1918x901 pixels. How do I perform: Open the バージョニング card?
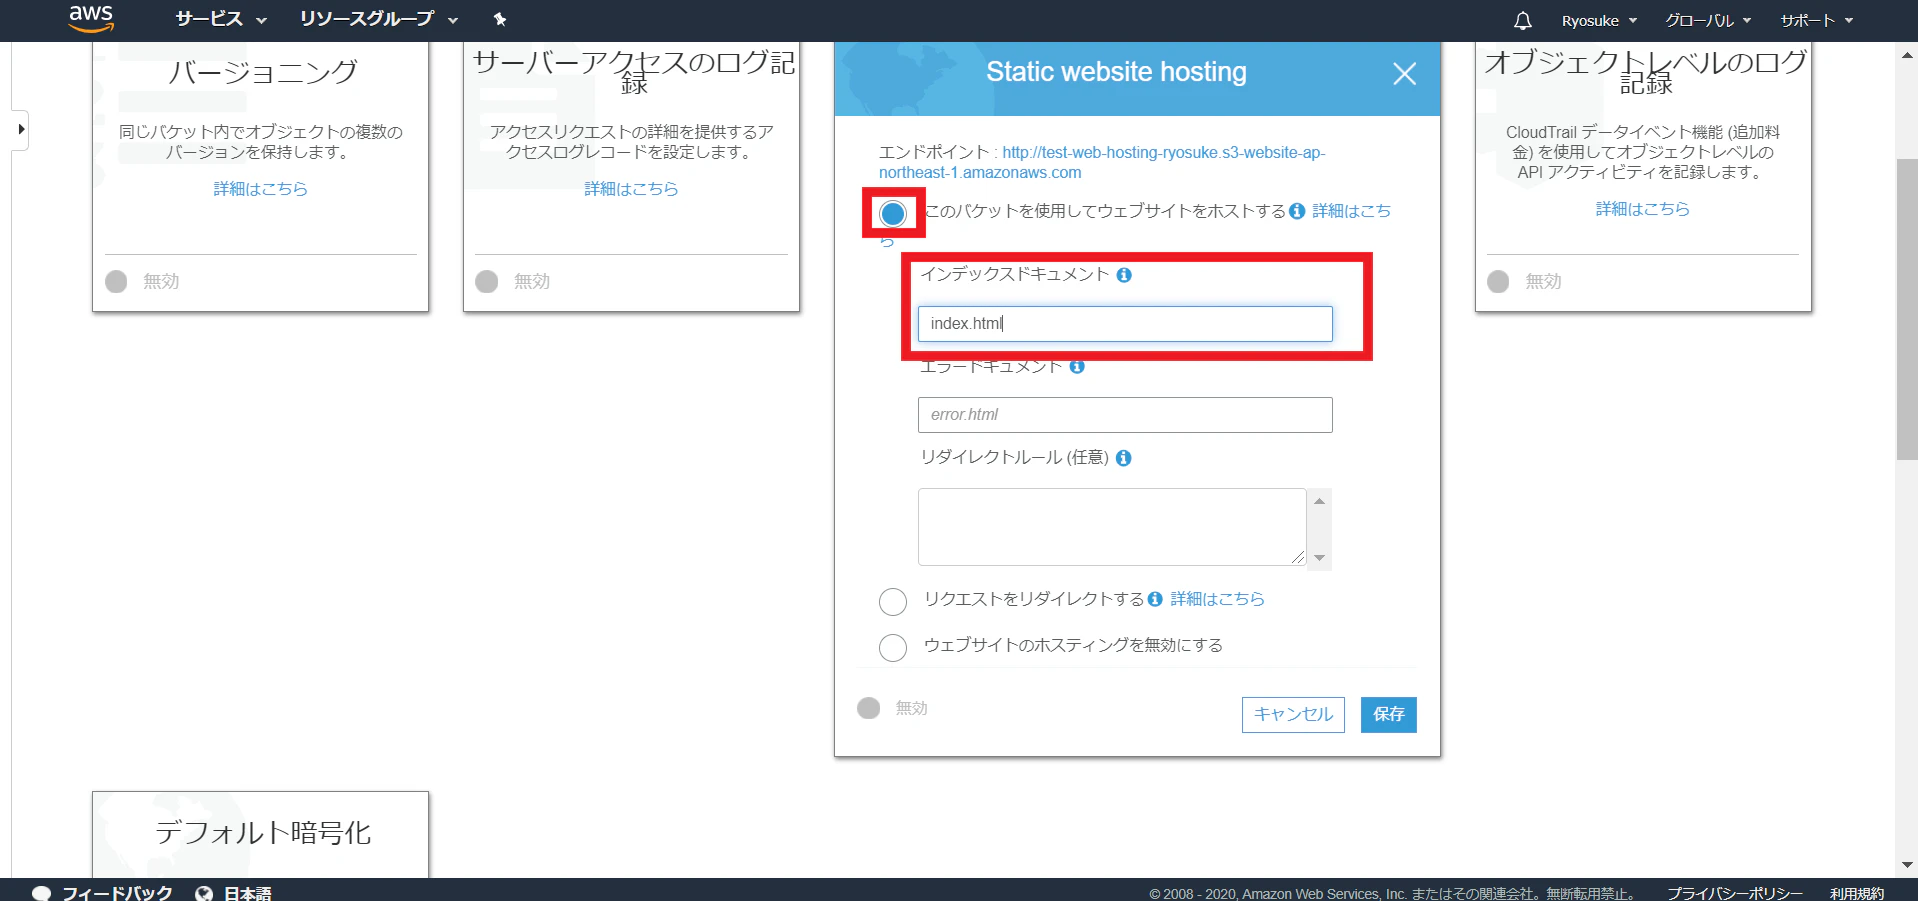pyautogui.click(x=261, y=177)
